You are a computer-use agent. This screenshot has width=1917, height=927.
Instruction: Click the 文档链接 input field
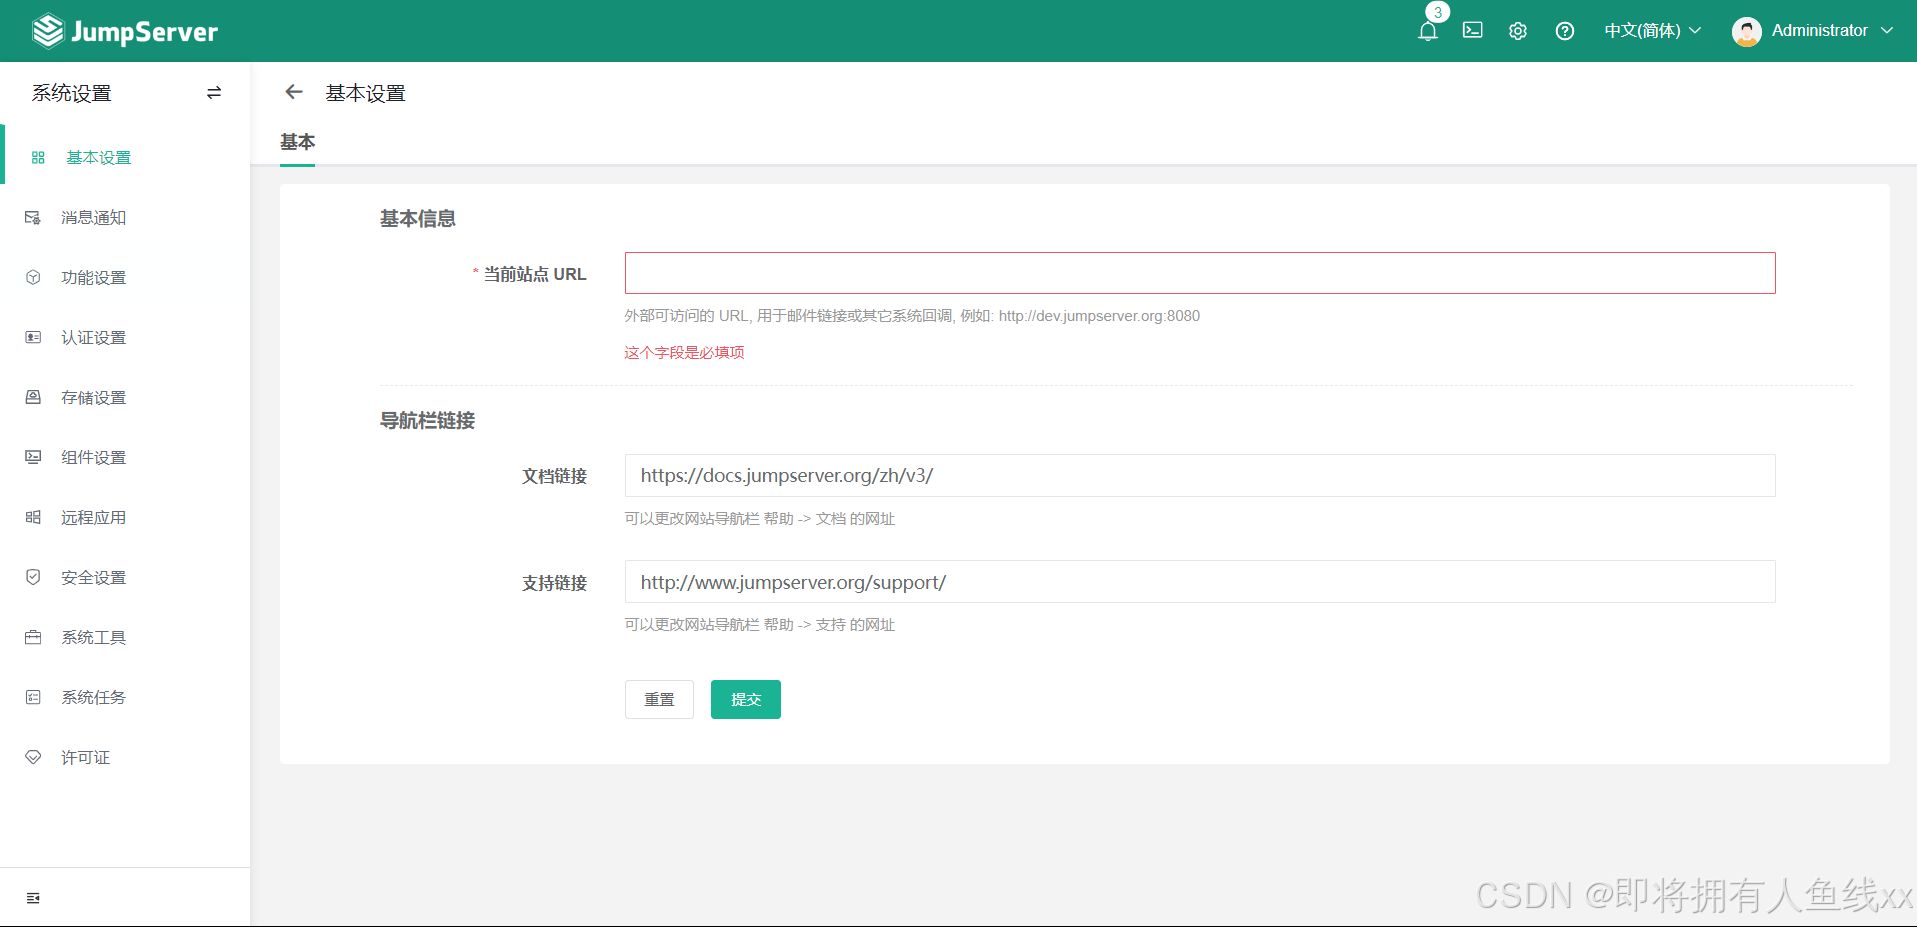tap(1200, 475)
